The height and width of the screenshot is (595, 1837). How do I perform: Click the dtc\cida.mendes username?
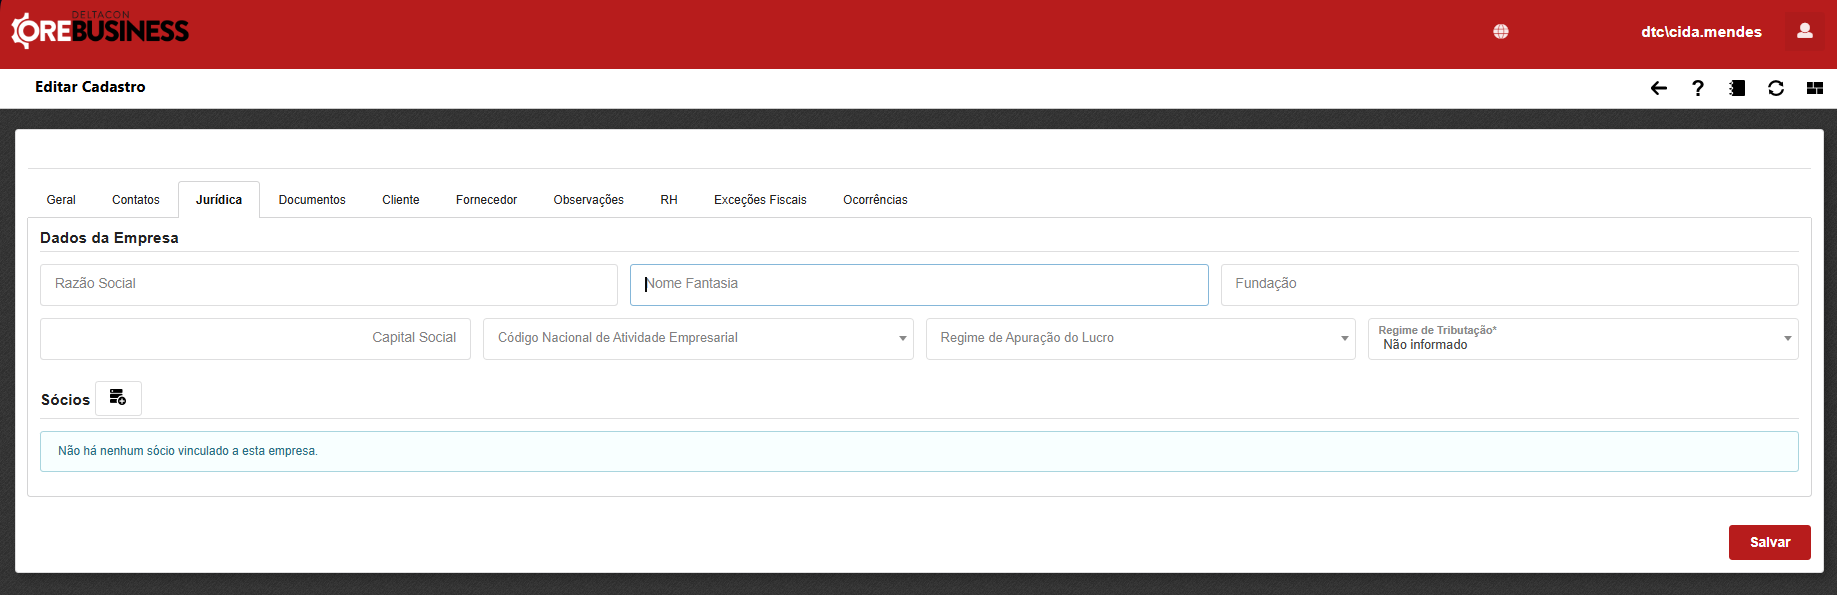[x=1700, y=32]
